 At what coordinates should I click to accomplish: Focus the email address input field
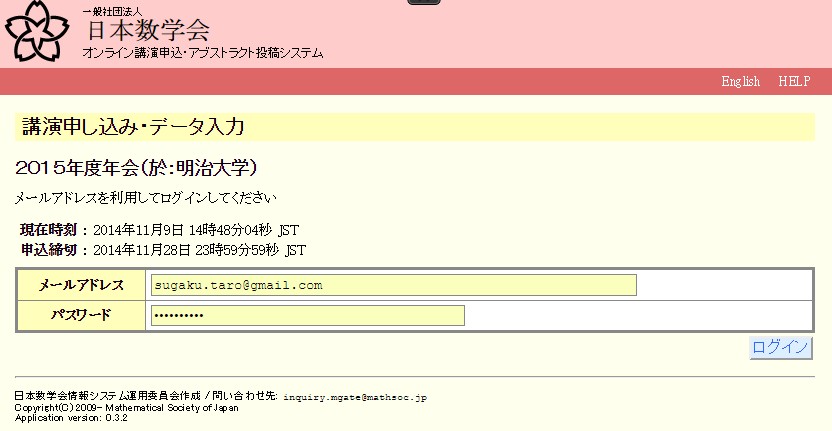click(x=393, y=285)
